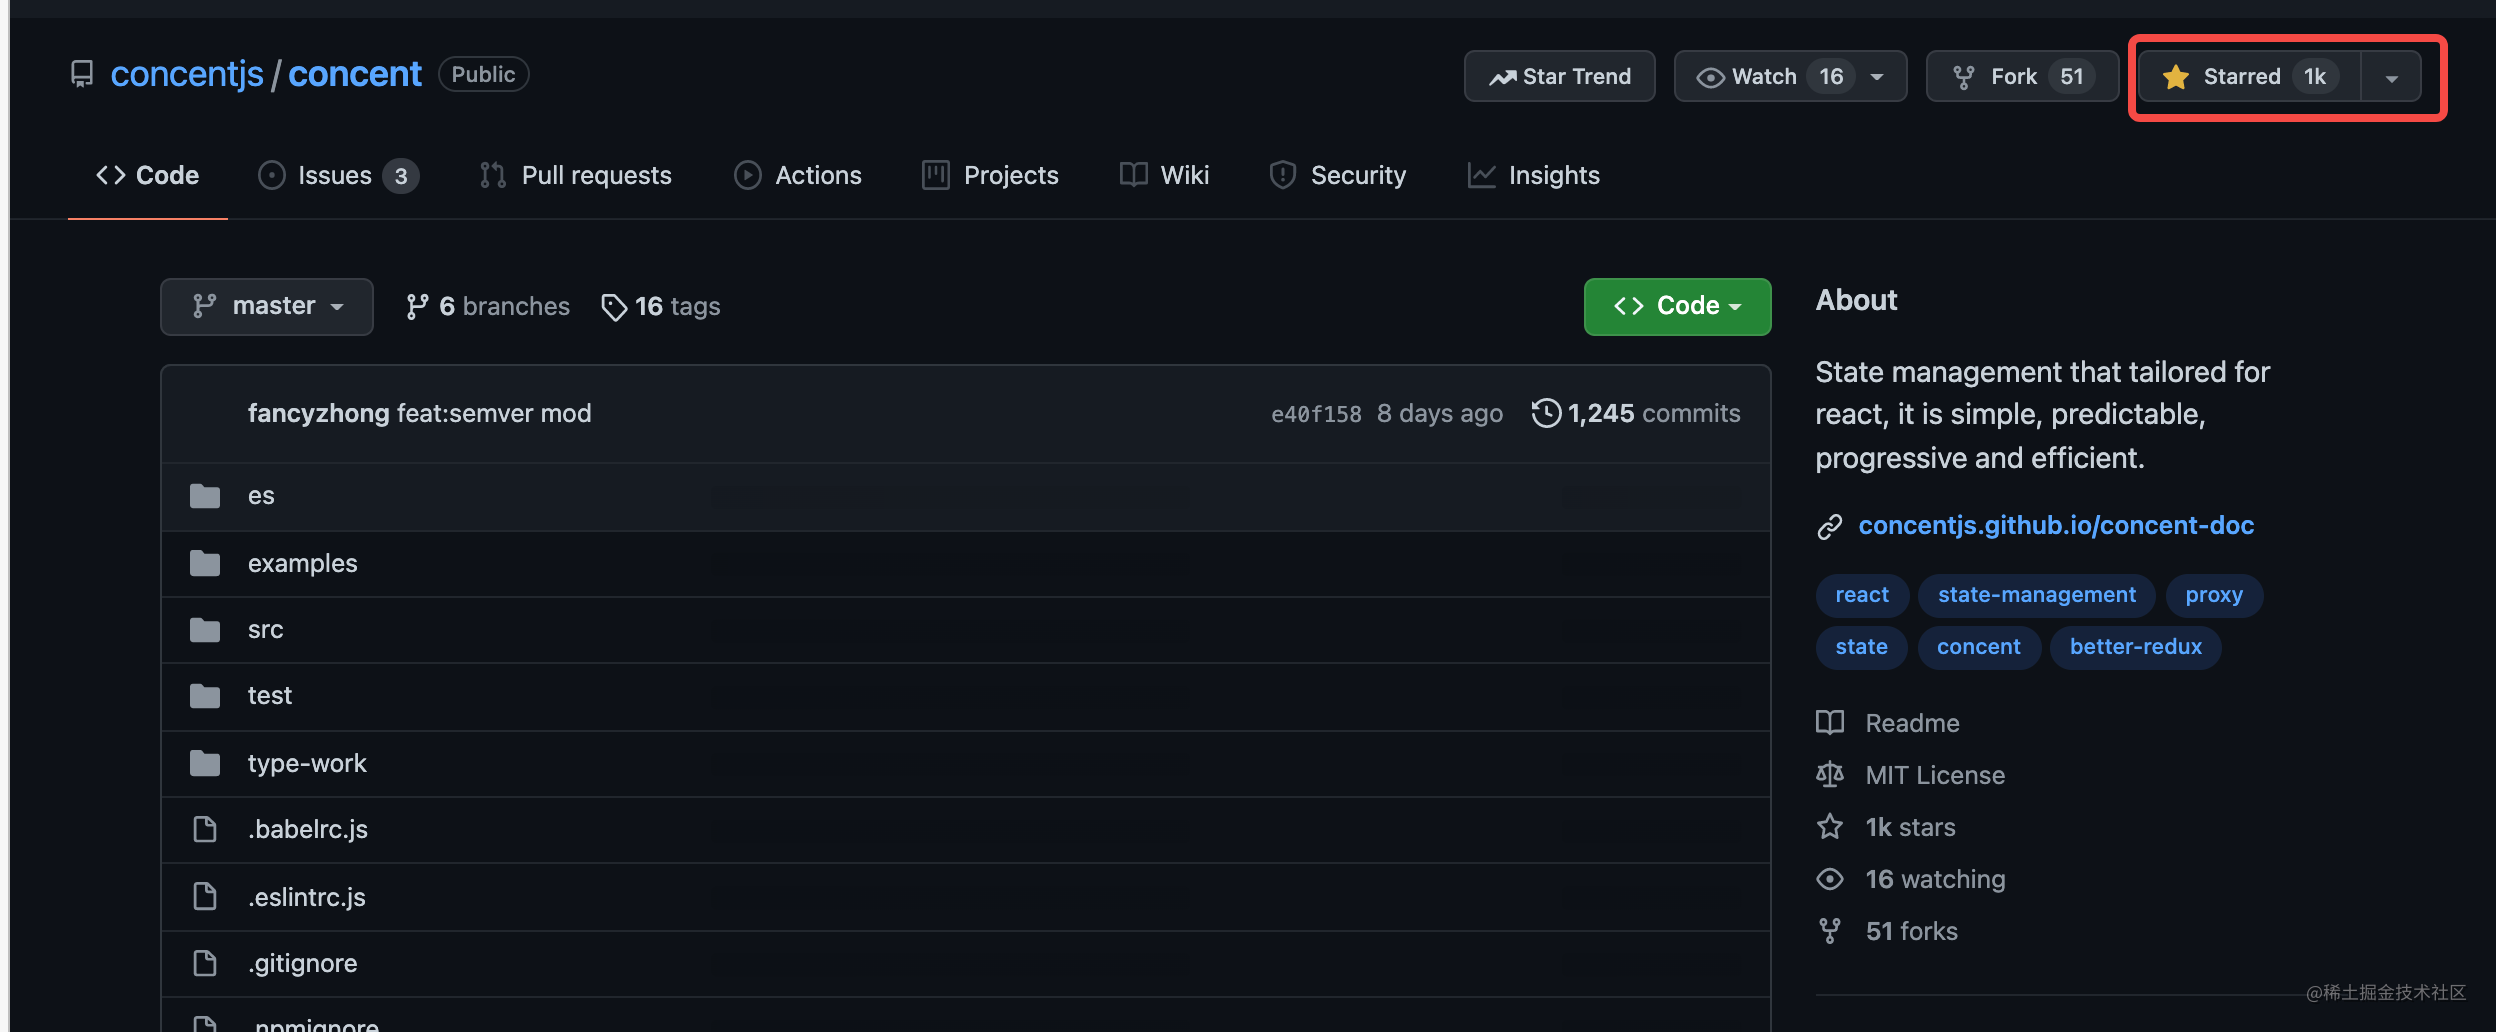Open the Issues tab

(338, 175)
